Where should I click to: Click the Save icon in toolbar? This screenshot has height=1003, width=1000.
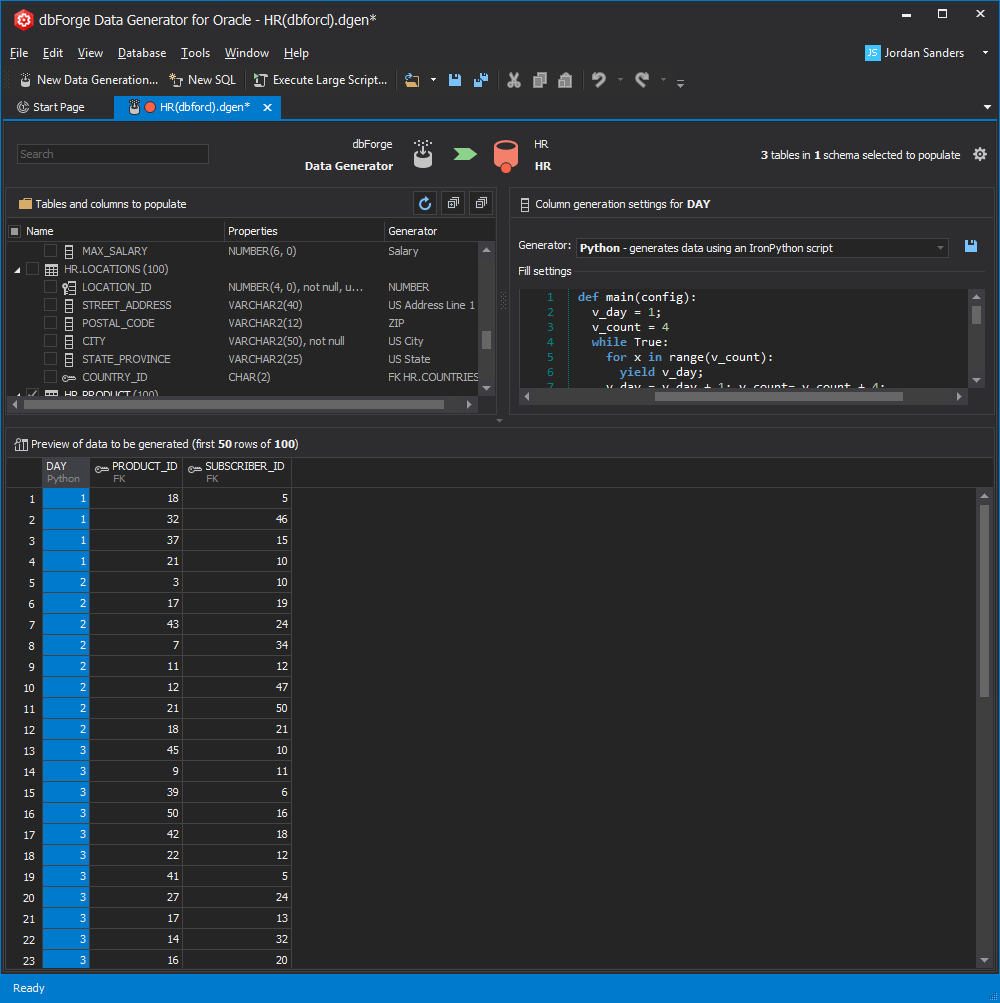(455, 80)
